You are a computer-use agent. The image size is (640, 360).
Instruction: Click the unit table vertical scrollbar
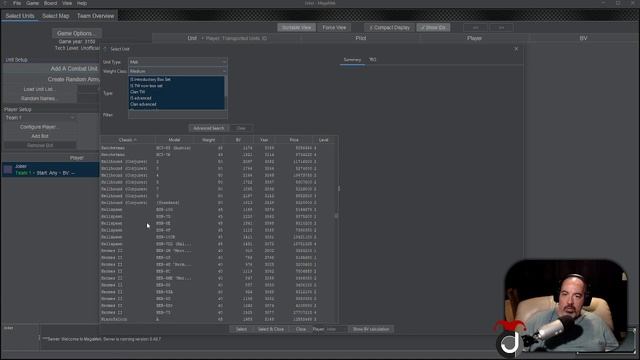tap(336, 233)
